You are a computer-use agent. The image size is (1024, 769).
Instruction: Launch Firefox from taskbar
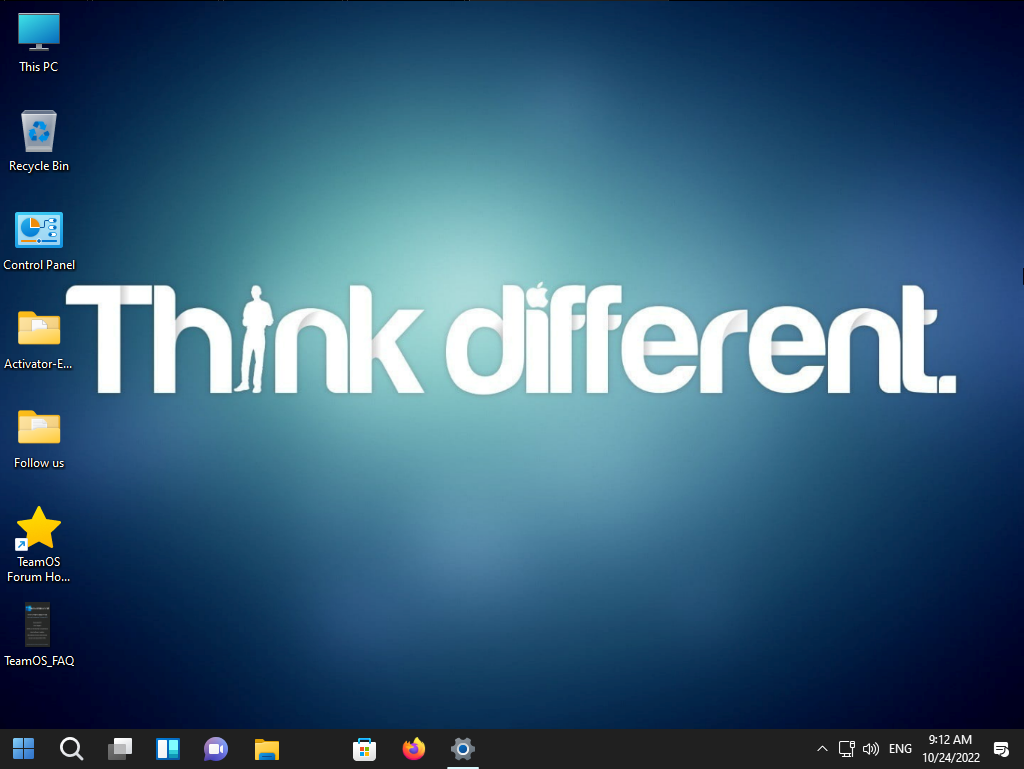pyautogui.click(x=413, y=749)
